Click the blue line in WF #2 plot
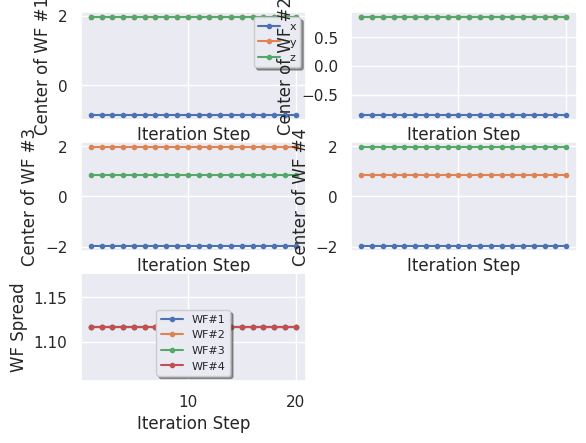586x443 pixels. [464, 115]
